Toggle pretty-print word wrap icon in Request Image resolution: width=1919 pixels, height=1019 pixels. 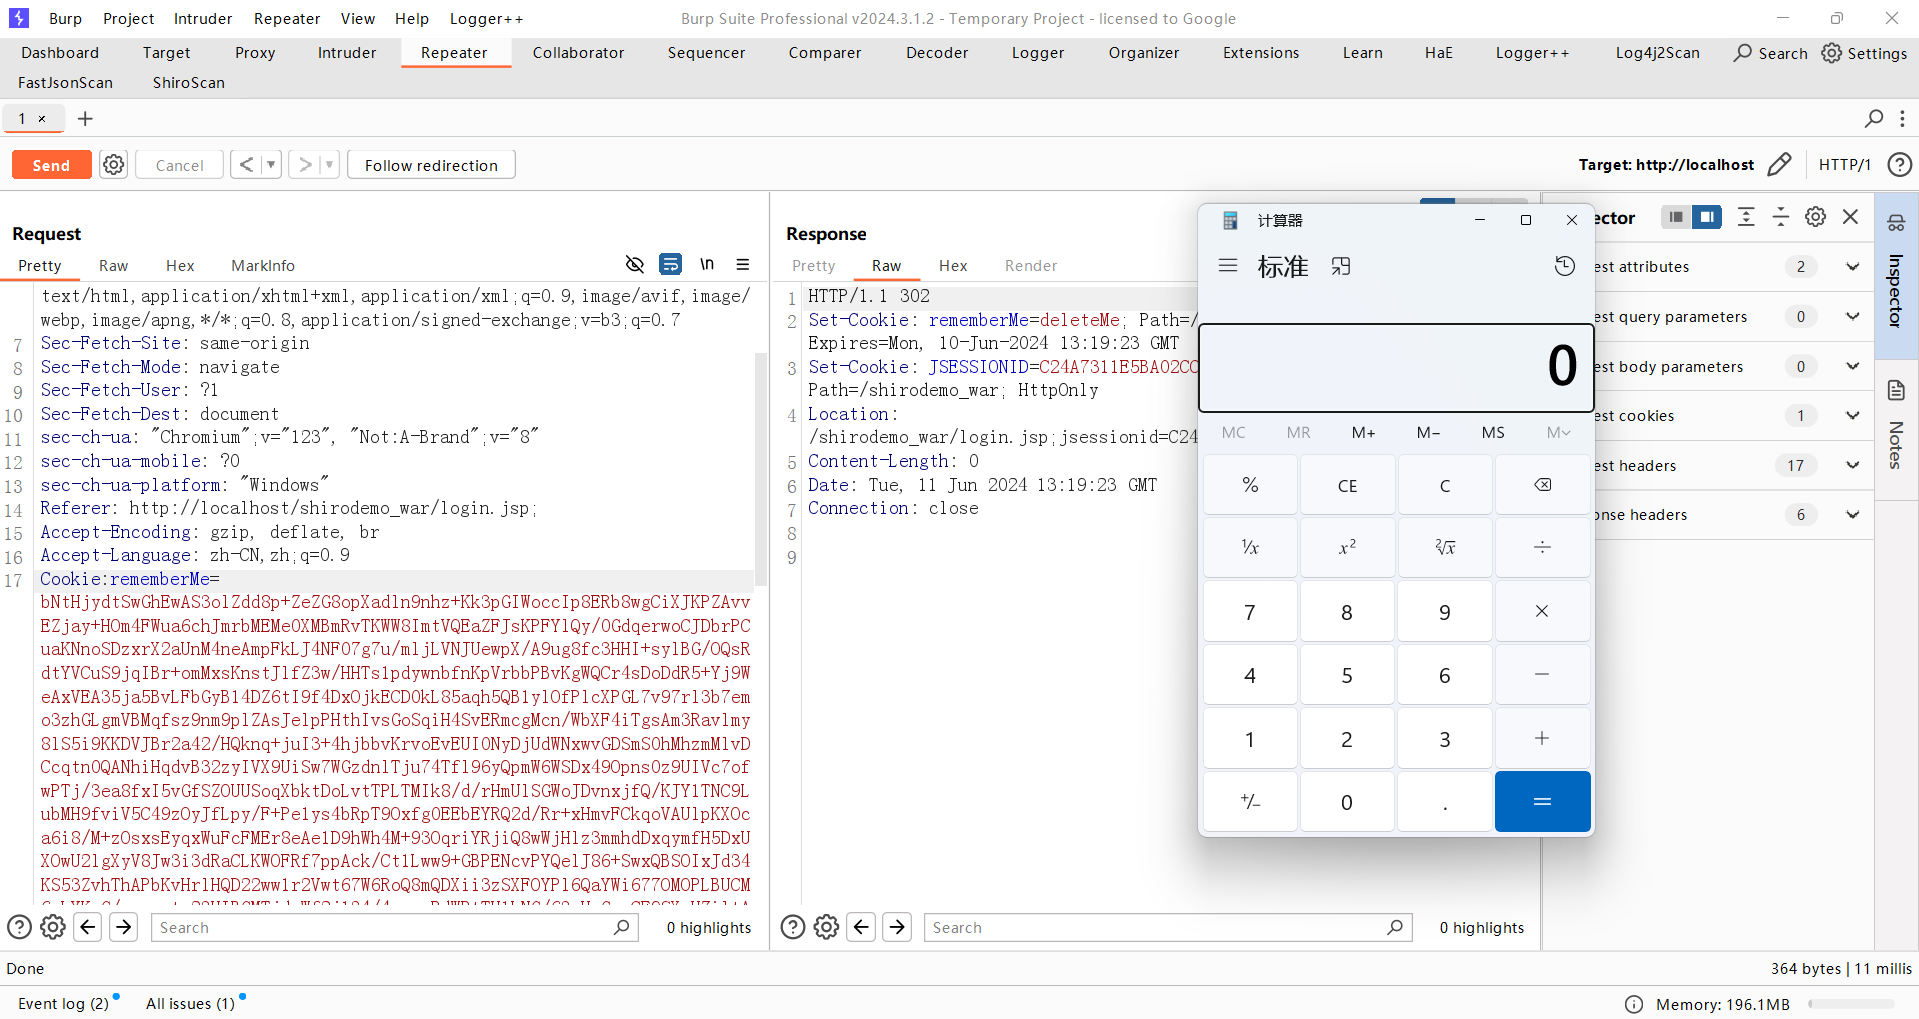(670, 264)
